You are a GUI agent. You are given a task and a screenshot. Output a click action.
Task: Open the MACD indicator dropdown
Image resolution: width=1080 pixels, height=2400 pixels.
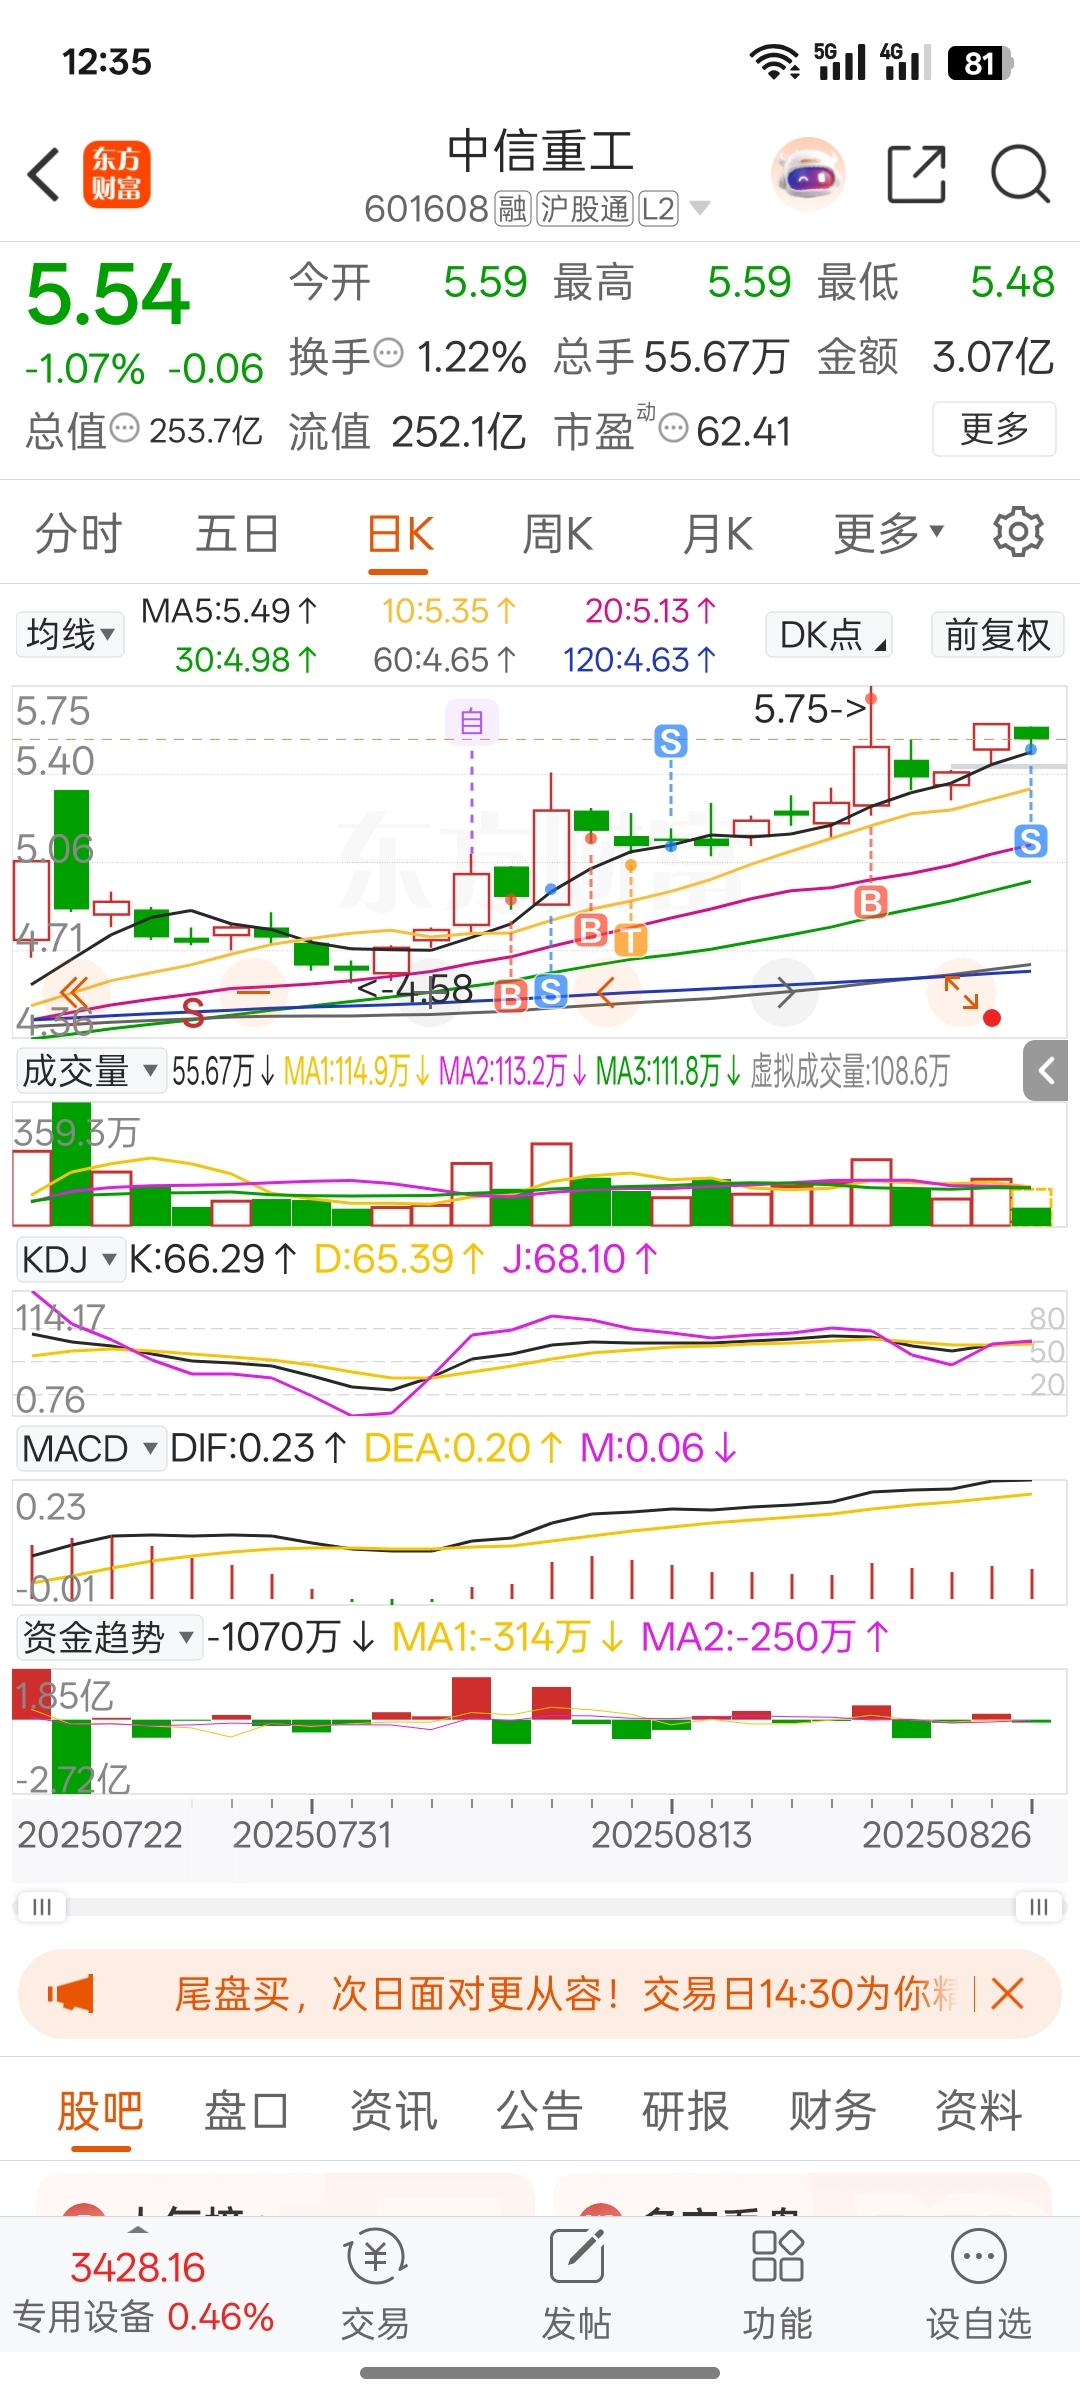pyautogui.click(x=90, y=1448)
